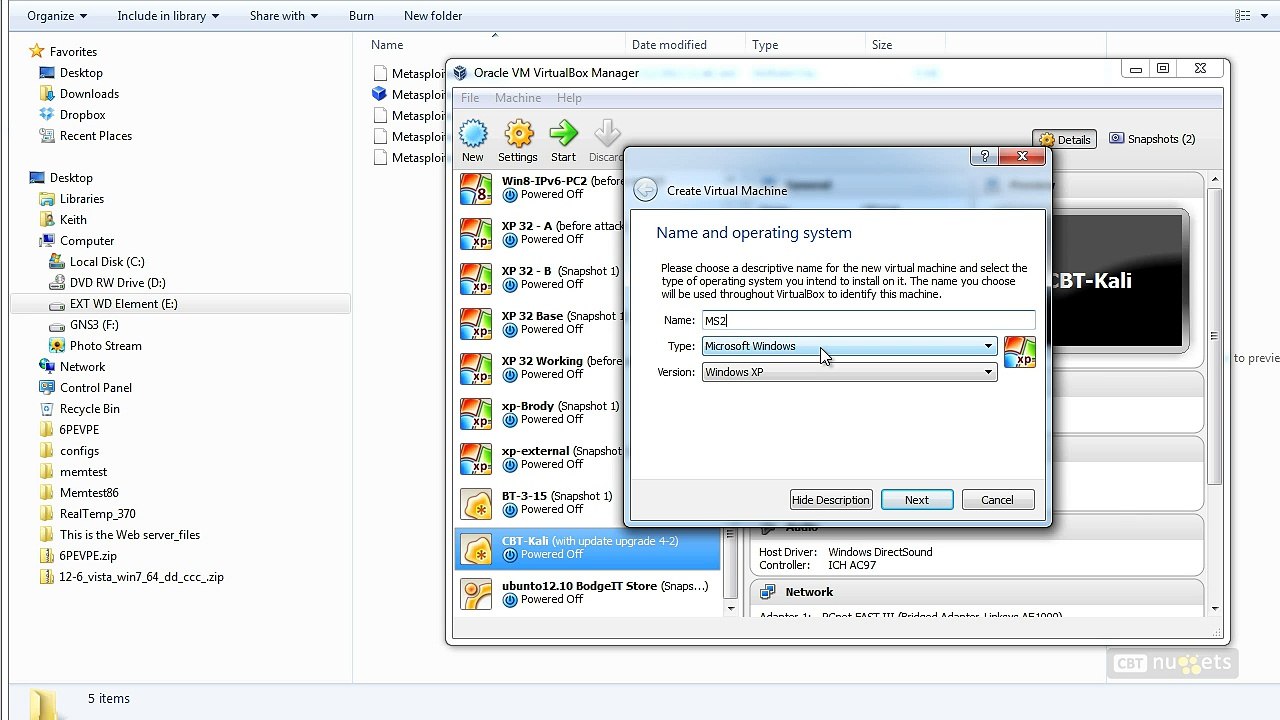Open the Type dropdown in the dialog
Image resolution: width=1280 pixels, height=720 pixels.
849,346
